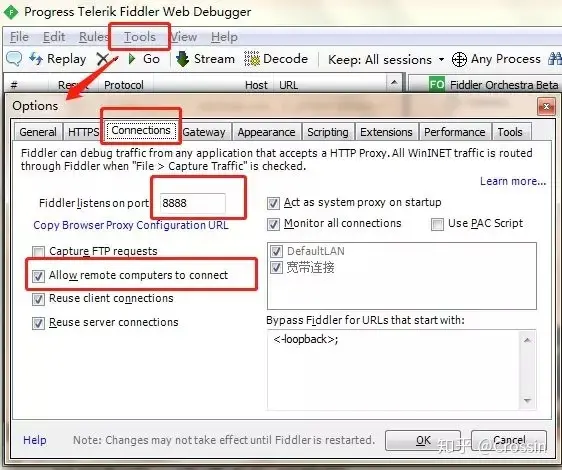This screenshot has width=562, height=470.
Task: Close the Options dialog
Action: click(x=547, y=106)
